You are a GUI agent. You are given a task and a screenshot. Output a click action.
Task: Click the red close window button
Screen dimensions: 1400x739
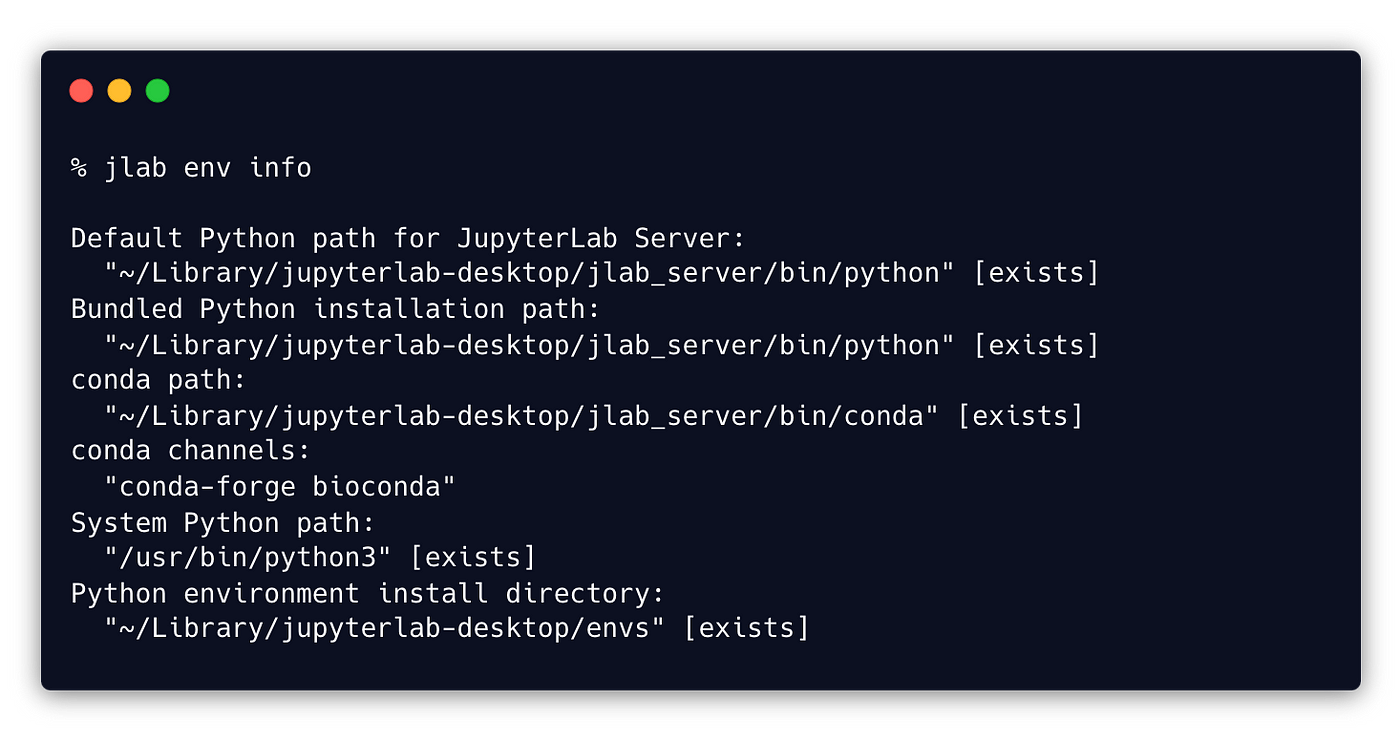81,91
